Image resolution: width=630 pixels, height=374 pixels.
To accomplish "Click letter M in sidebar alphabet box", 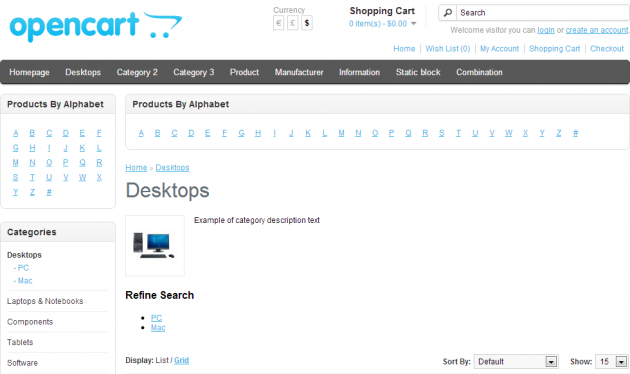I will [x=15, y=163].
